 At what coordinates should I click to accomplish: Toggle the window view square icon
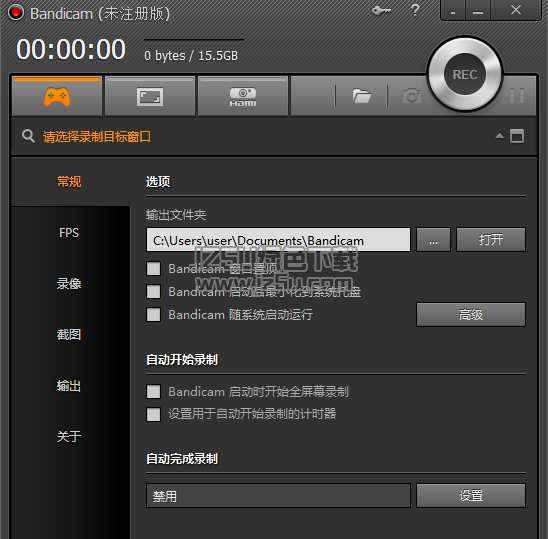(517, 136)
